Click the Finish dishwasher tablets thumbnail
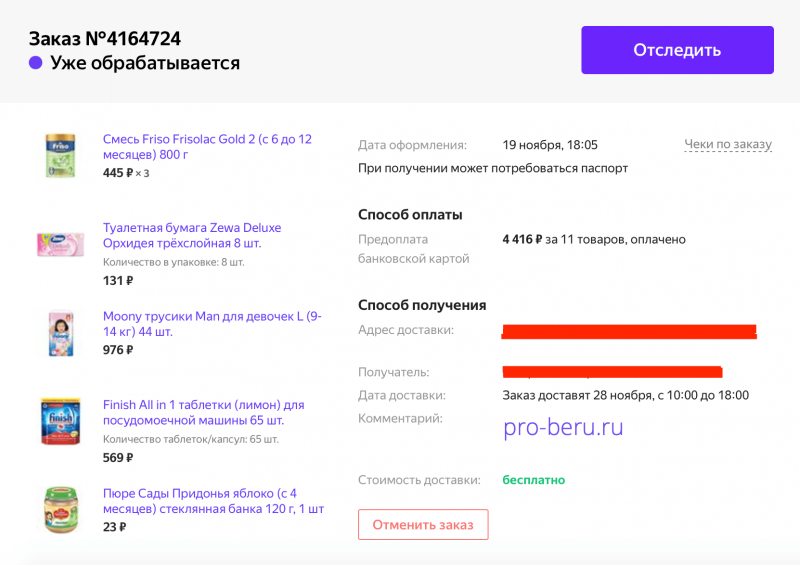The height and width of the screenshot is (565, 800). point(60,422)
